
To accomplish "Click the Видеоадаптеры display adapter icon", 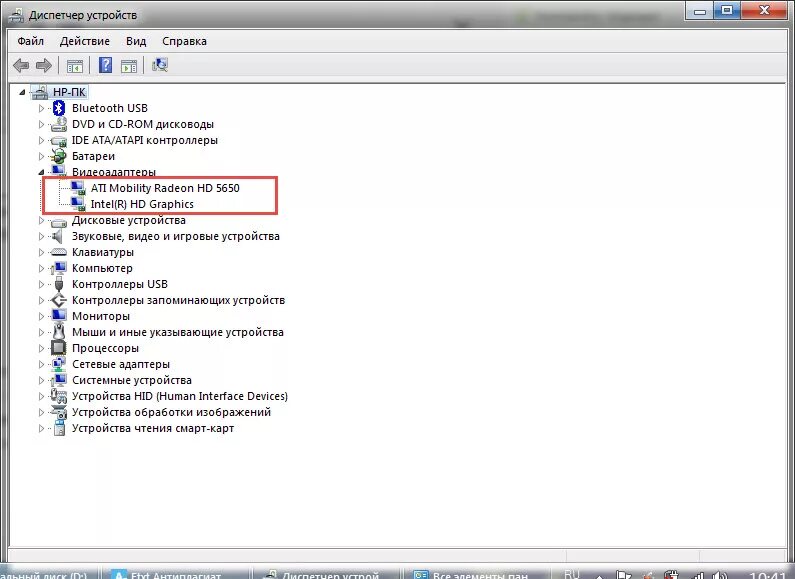I will coord(59,171).
